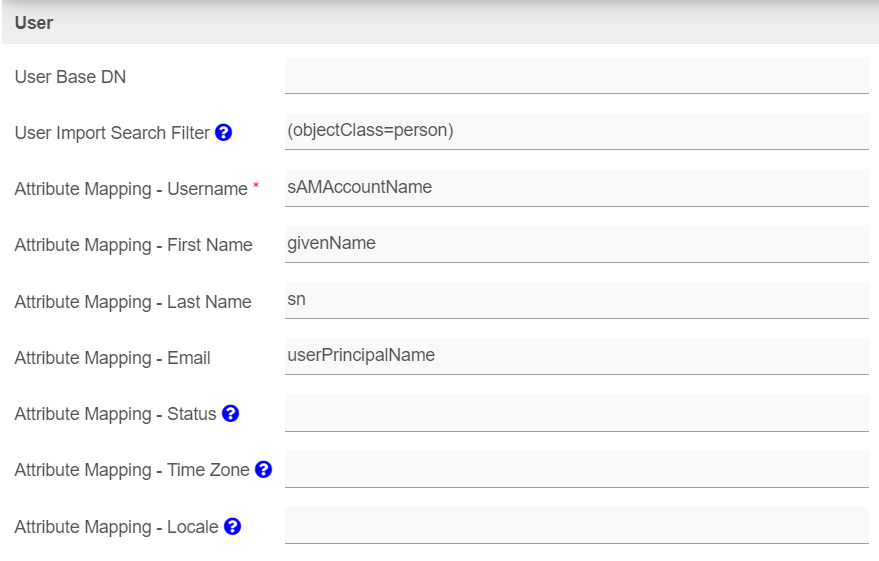
Task: Focus the empty Status attribute mapping field
Action: [576, 412]
